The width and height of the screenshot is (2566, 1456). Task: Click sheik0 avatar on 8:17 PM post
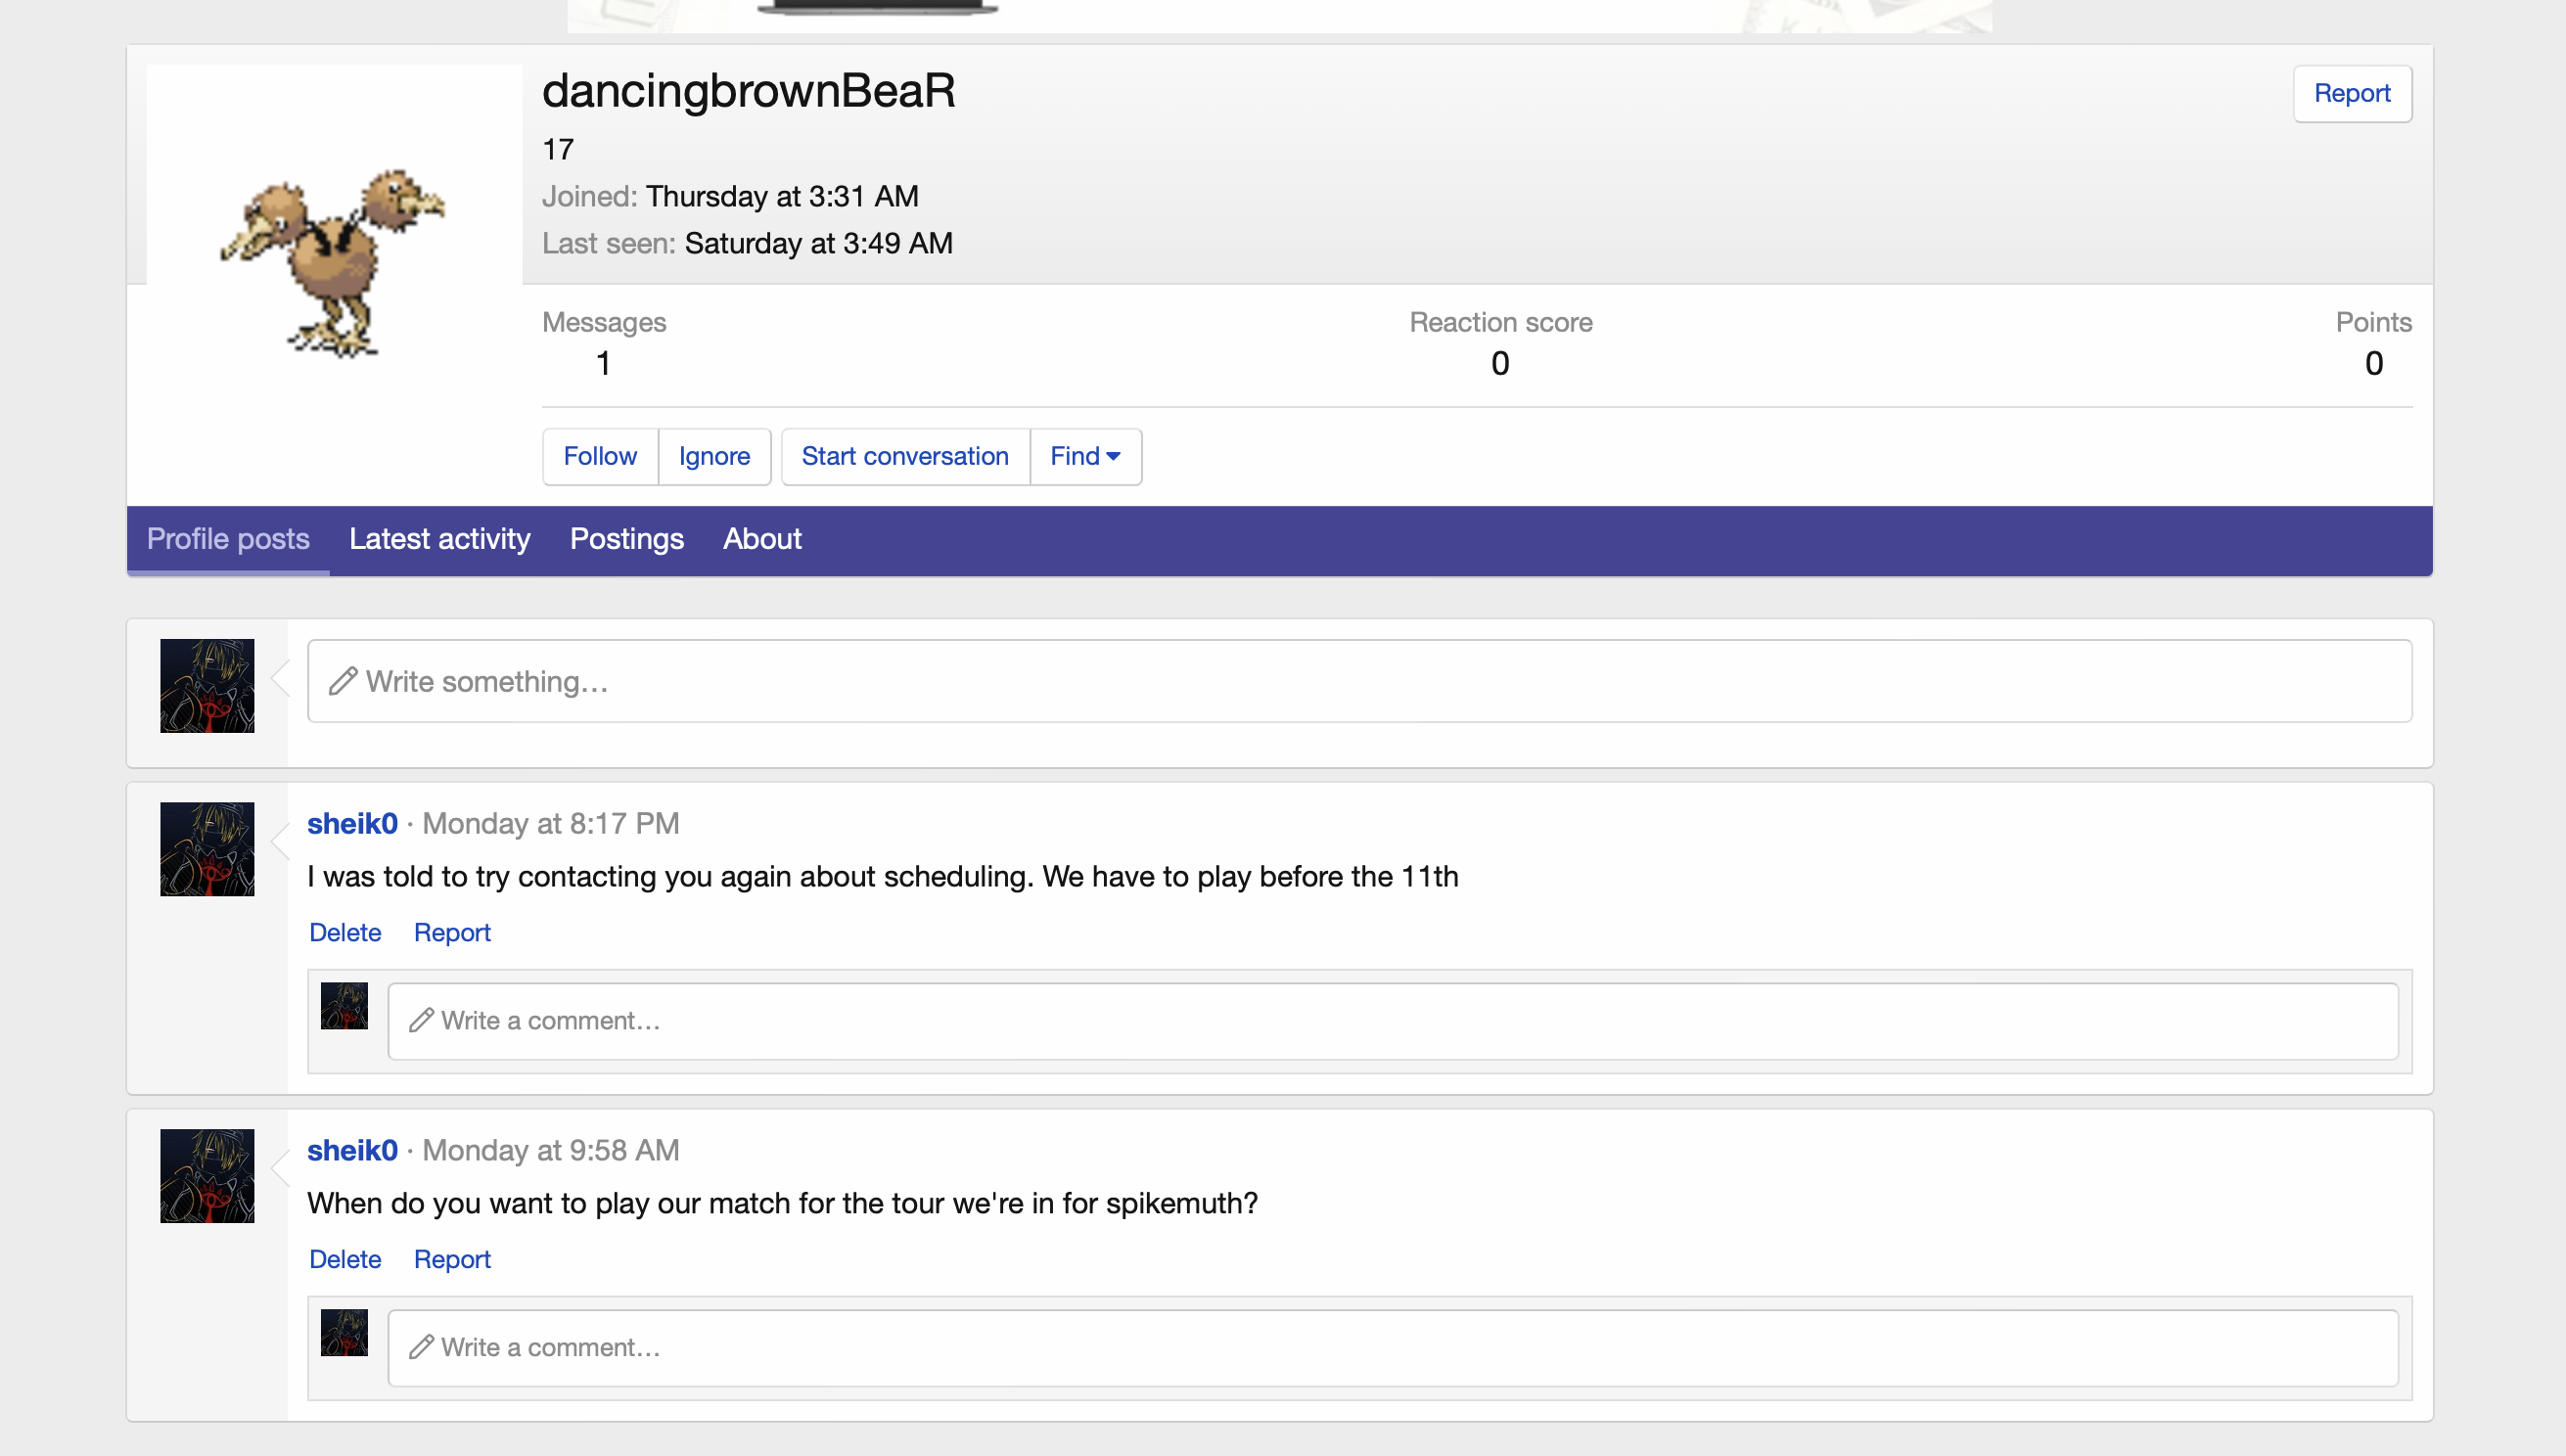point(207,849)
